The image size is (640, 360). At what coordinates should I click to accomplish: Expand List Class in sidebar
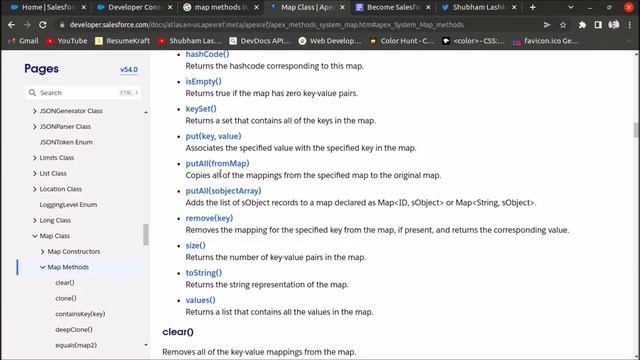tap(35, 173)
